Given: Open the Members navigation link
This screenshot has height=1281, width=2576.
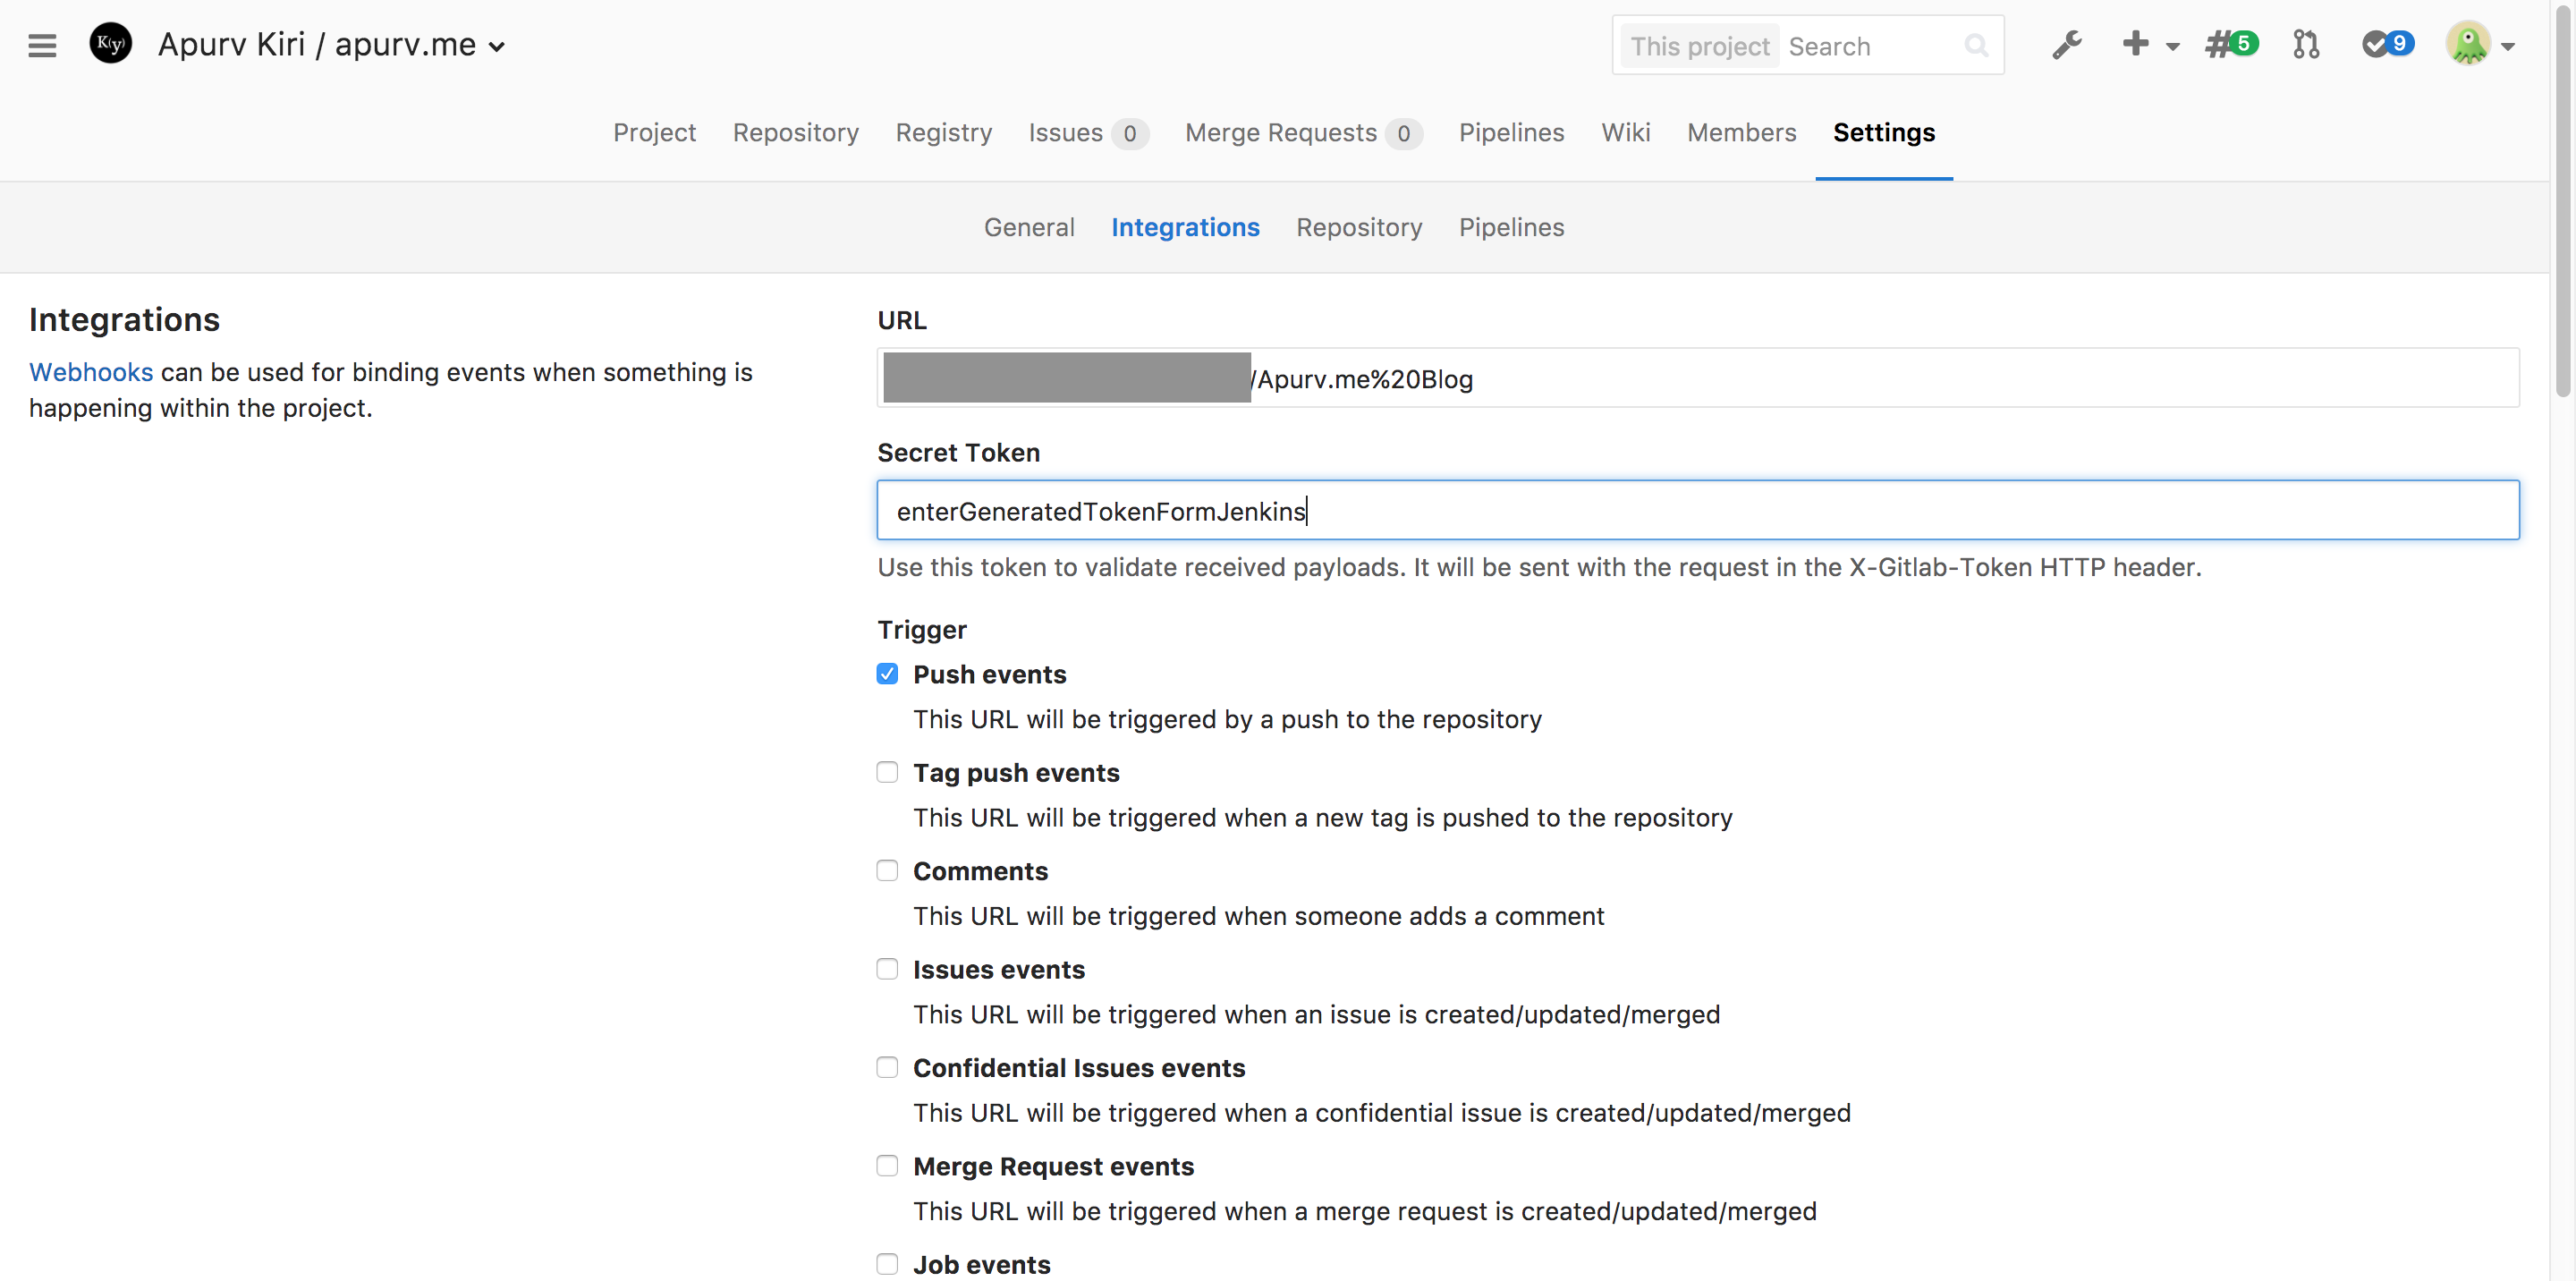Looking at the screenshot, I should point(1741,133).
